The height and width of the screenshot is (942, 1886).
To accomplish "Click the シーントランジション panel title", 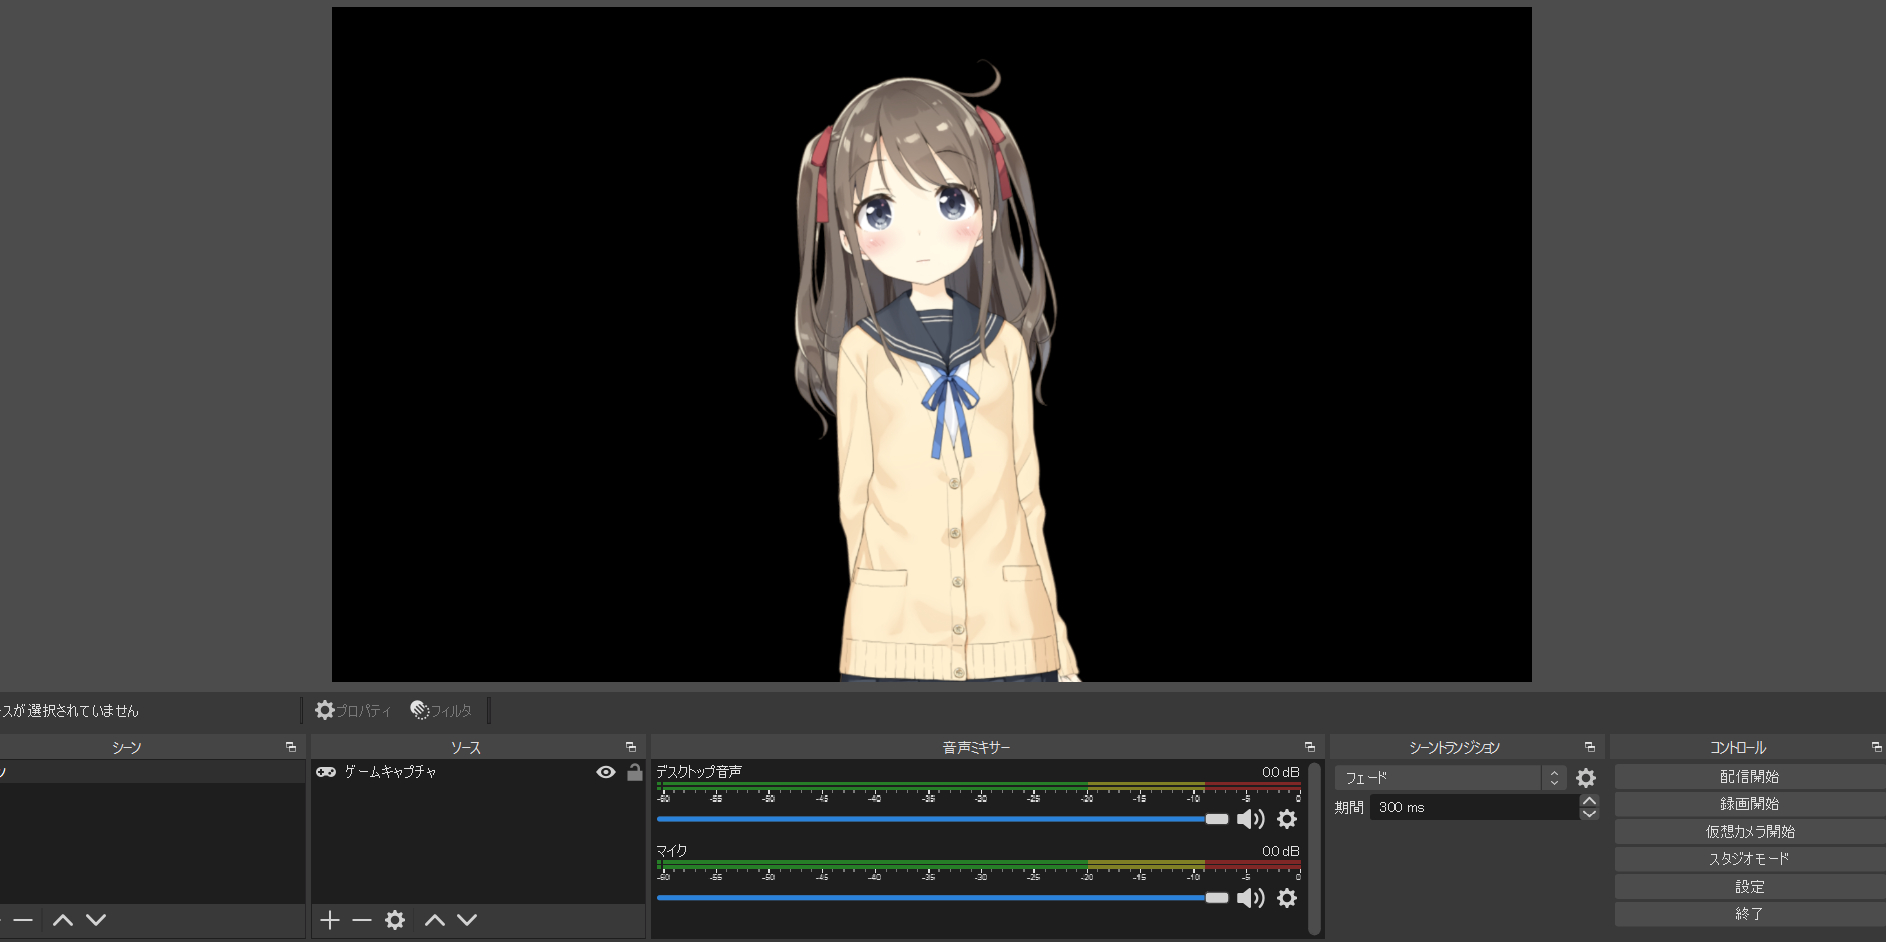I will click(x=1454, y=748).
